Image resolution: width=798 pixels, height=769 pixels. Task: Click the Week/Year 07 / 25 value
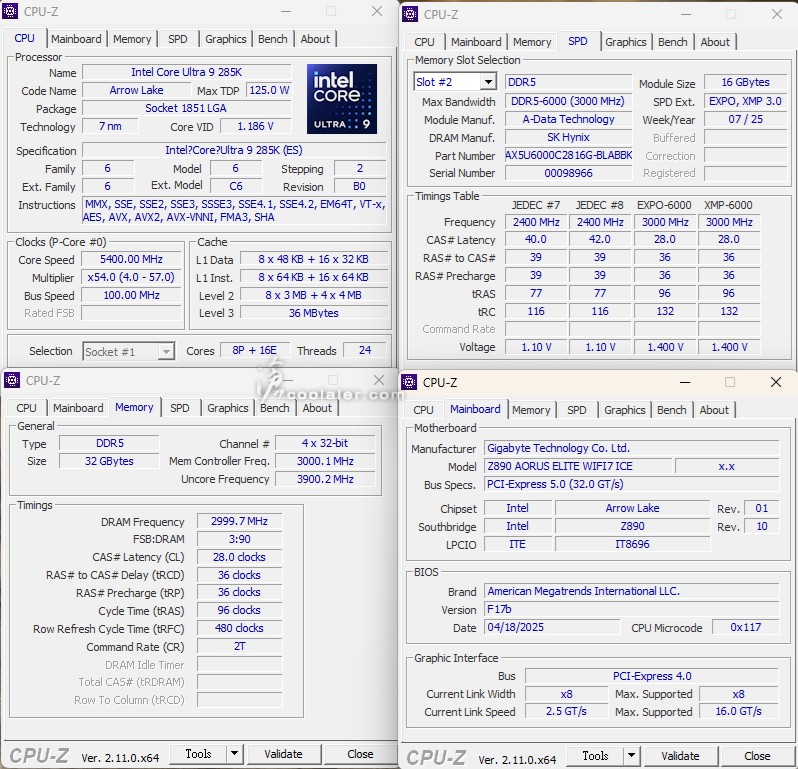point(746,119)
